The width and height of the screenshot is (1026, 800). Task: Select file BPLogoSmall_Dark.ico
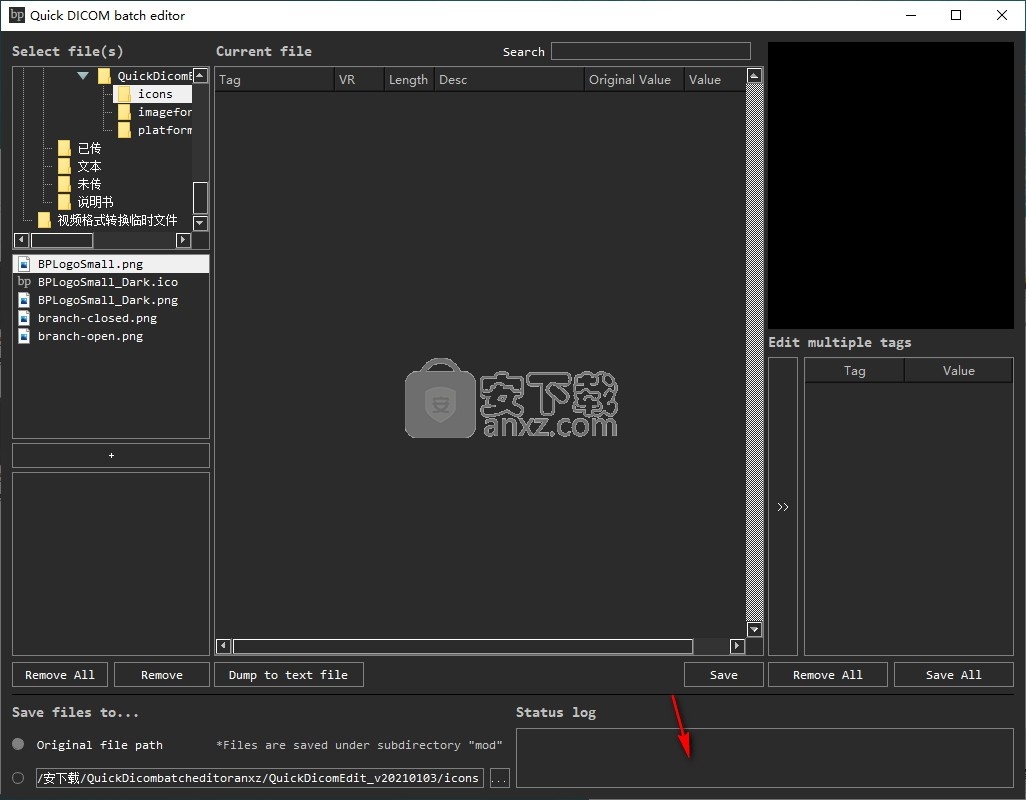111,282
